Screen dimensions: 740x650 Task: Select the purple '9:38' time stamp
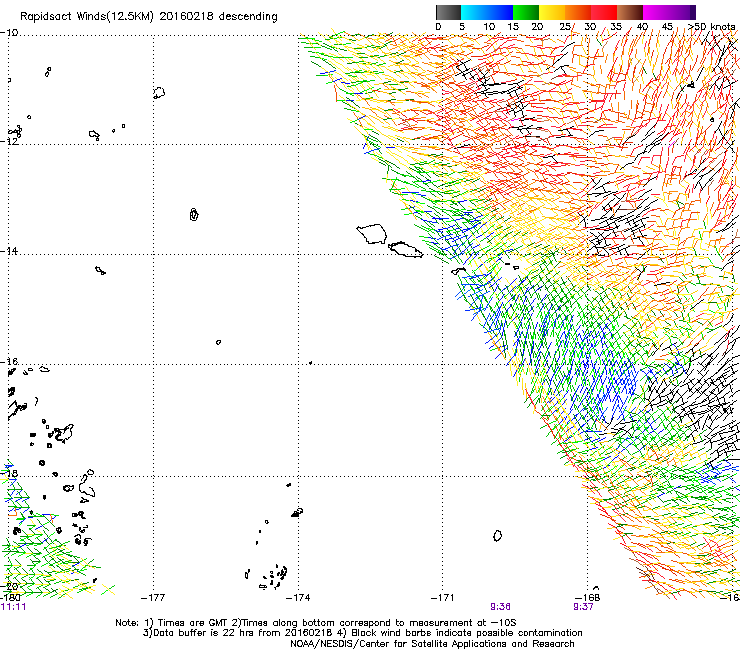coord(500,607)
